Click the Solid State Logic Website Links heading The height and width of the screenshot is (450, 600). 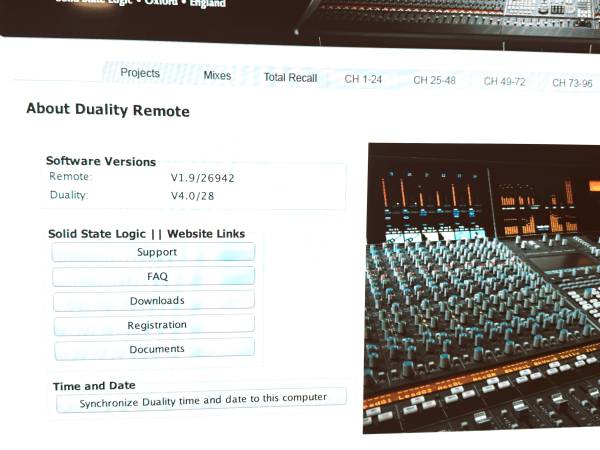pos(147,234)
